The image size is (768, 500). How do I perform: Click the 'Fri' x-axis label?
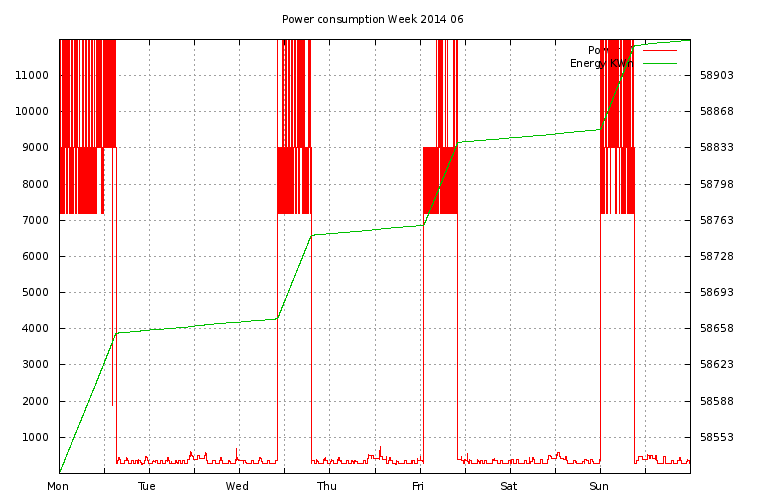coord(417,486)
